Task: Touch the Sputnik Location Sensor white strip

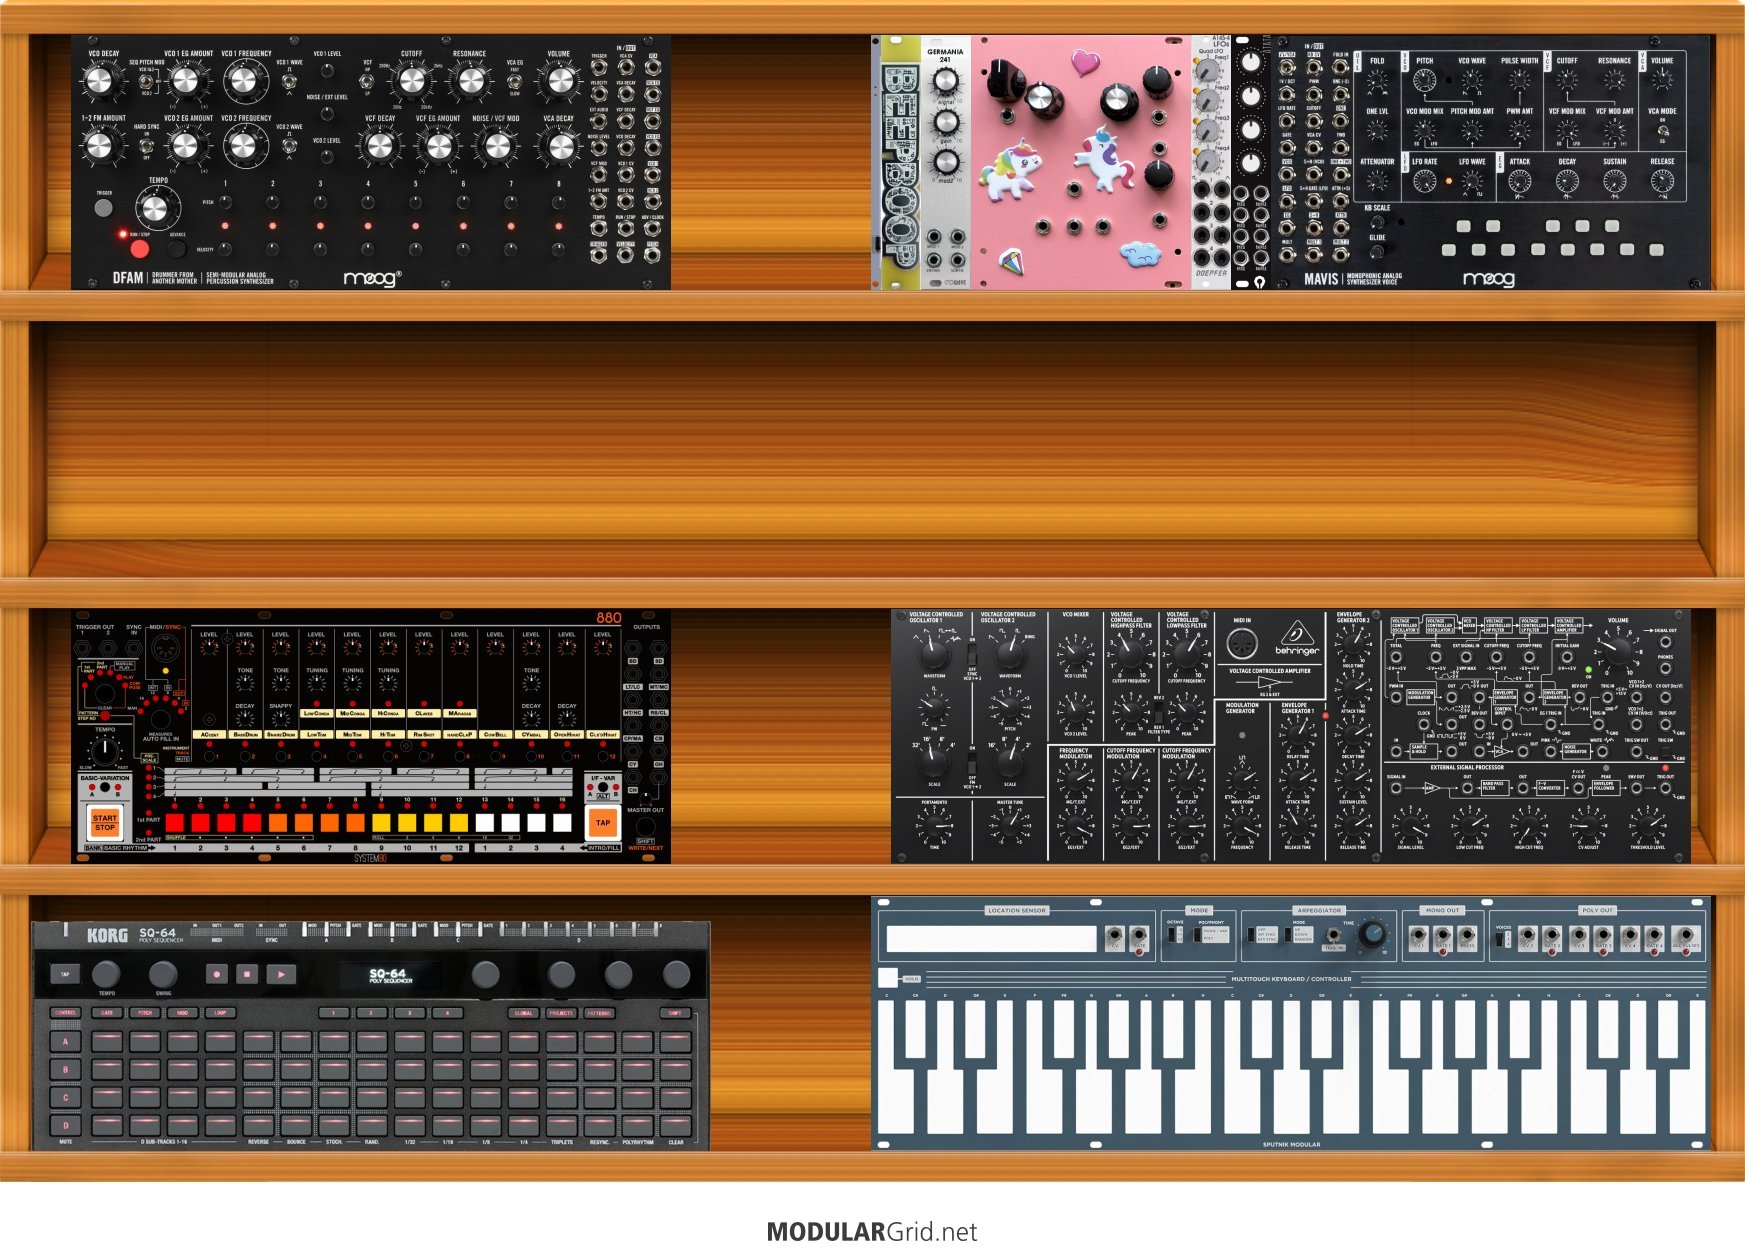Action: 991,939
